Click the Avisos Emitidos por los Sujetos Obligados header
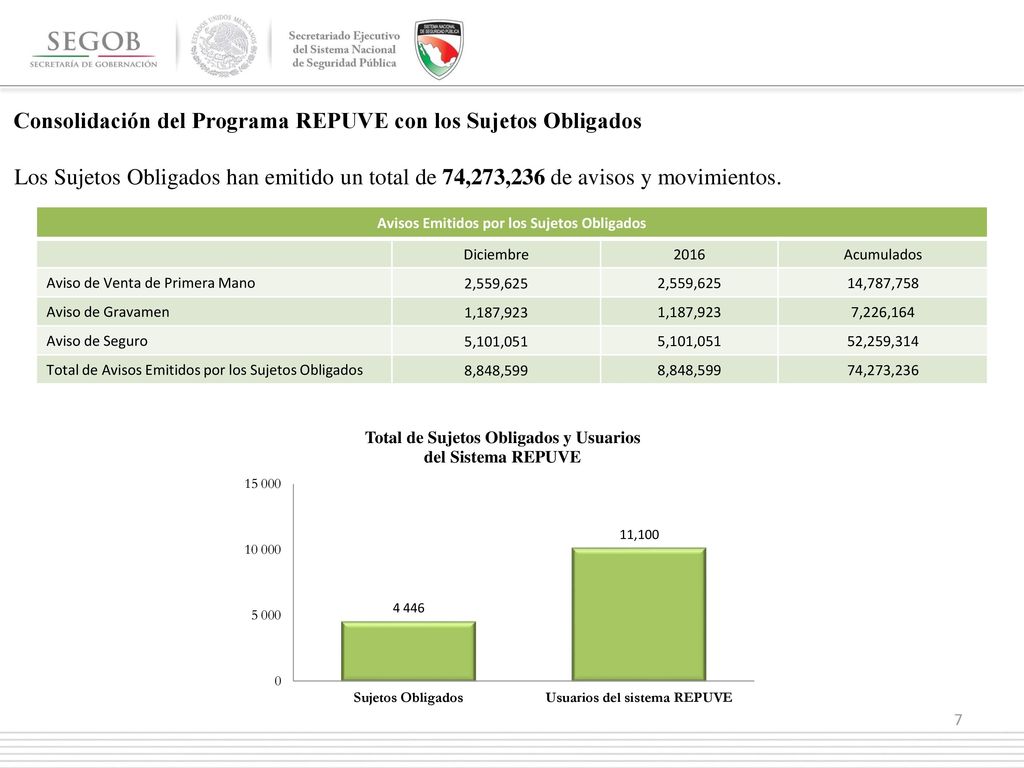The height and width of the screenshot is (768, 1024). pos(511,223)
